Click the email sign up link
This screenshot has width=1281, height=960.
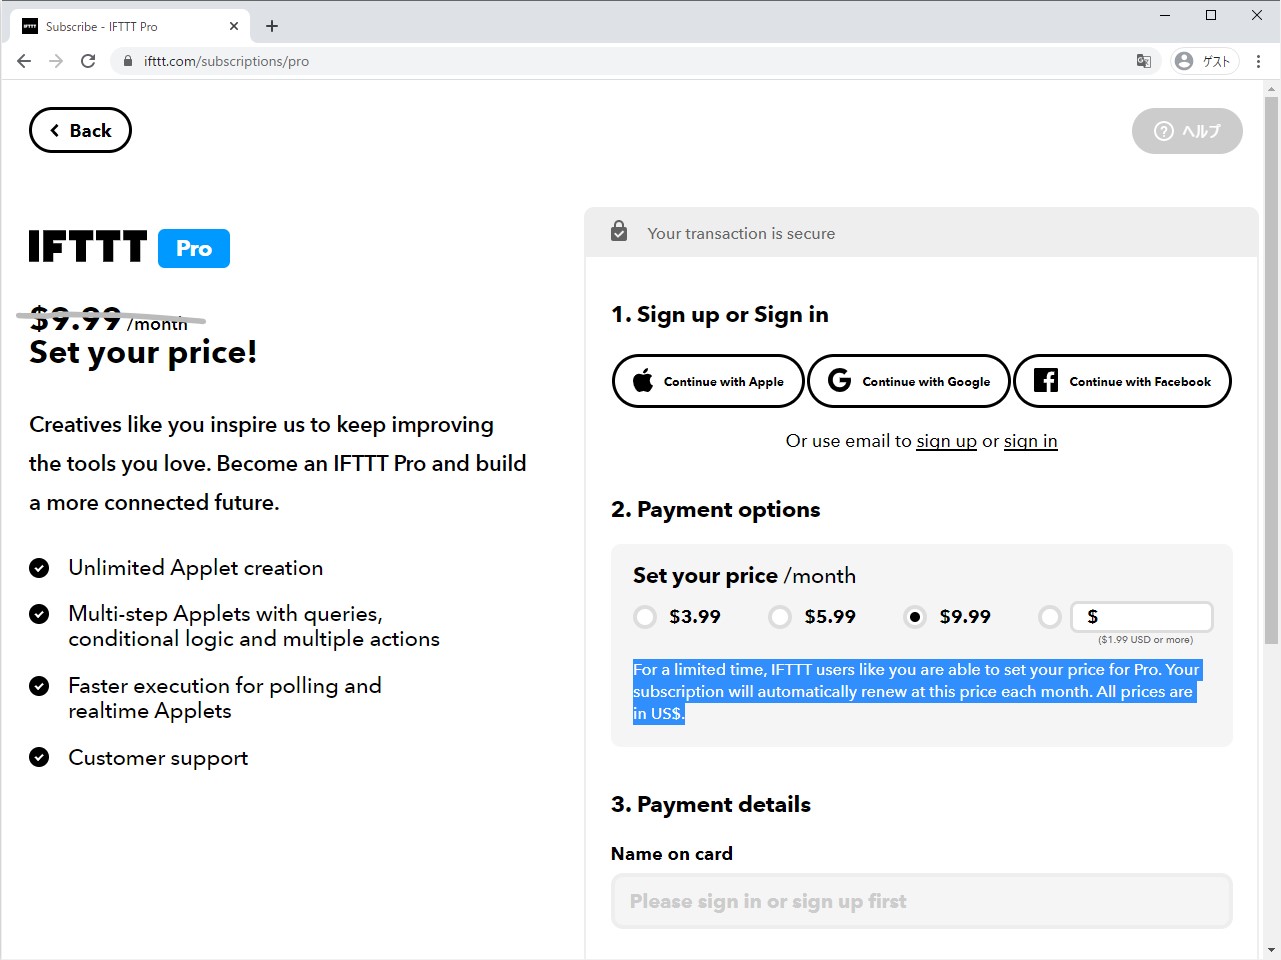point(946,441)
